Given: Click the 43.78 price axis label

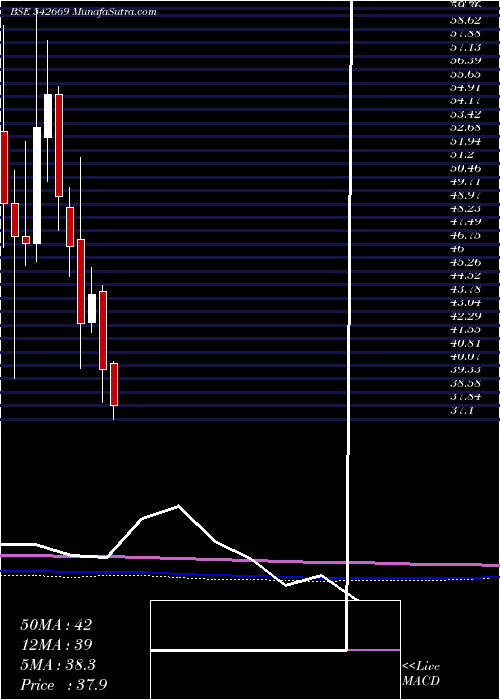Looking at the screenshot, I should [x=465, y=289].
